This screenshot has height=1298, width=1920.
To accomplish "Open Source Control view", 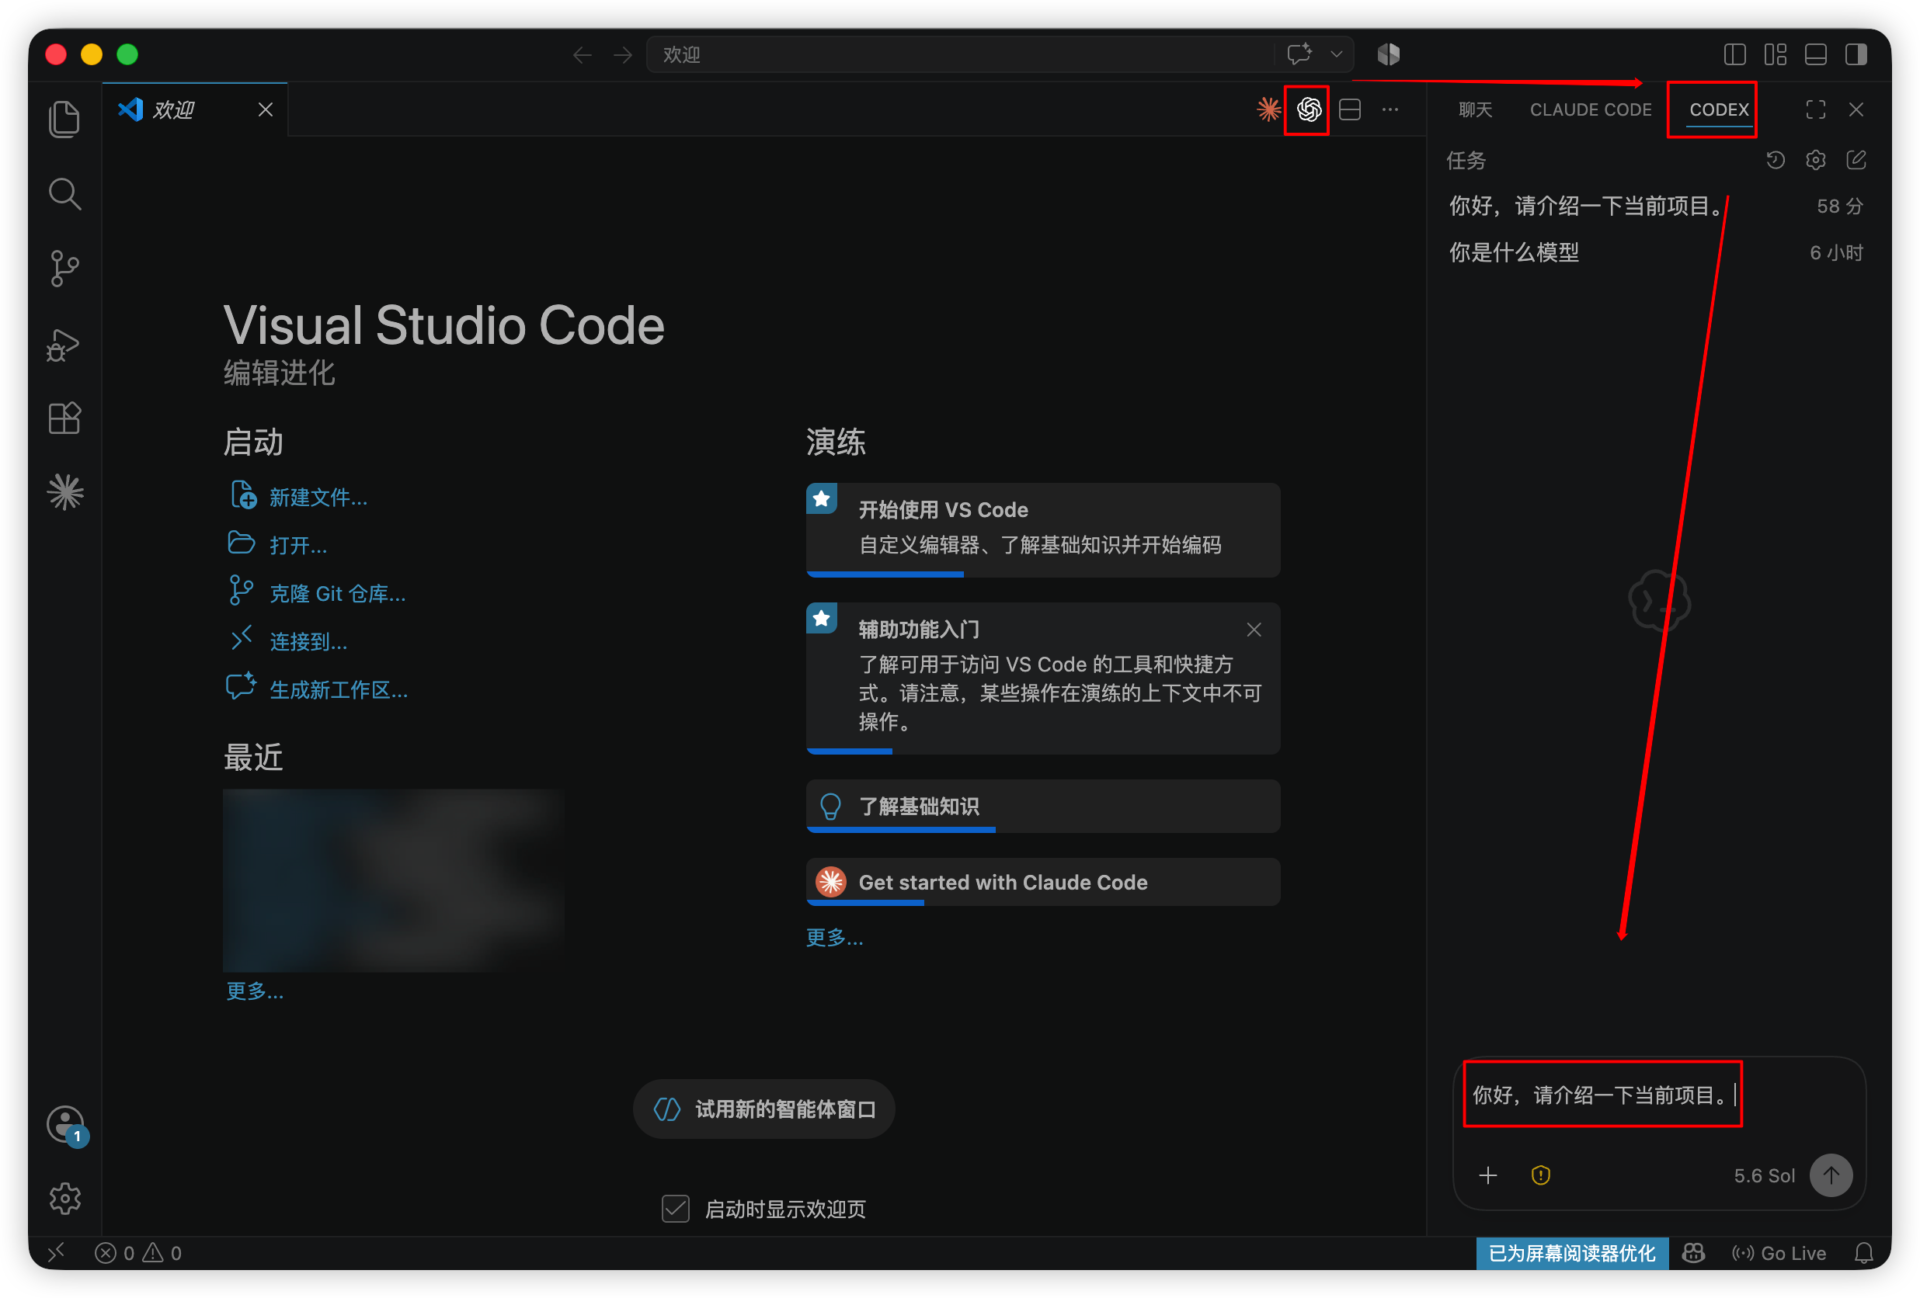I will click(65, 268).
